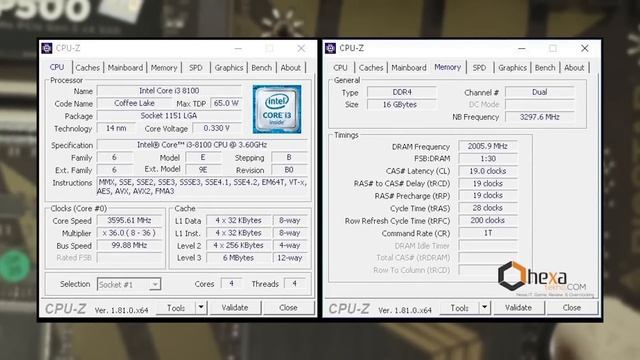This screenshot has height=360, width=640.
Task: Click the DRAM Frequency value 2005.9 MHz
Action: pyautogui.click(x=488, y=146)
